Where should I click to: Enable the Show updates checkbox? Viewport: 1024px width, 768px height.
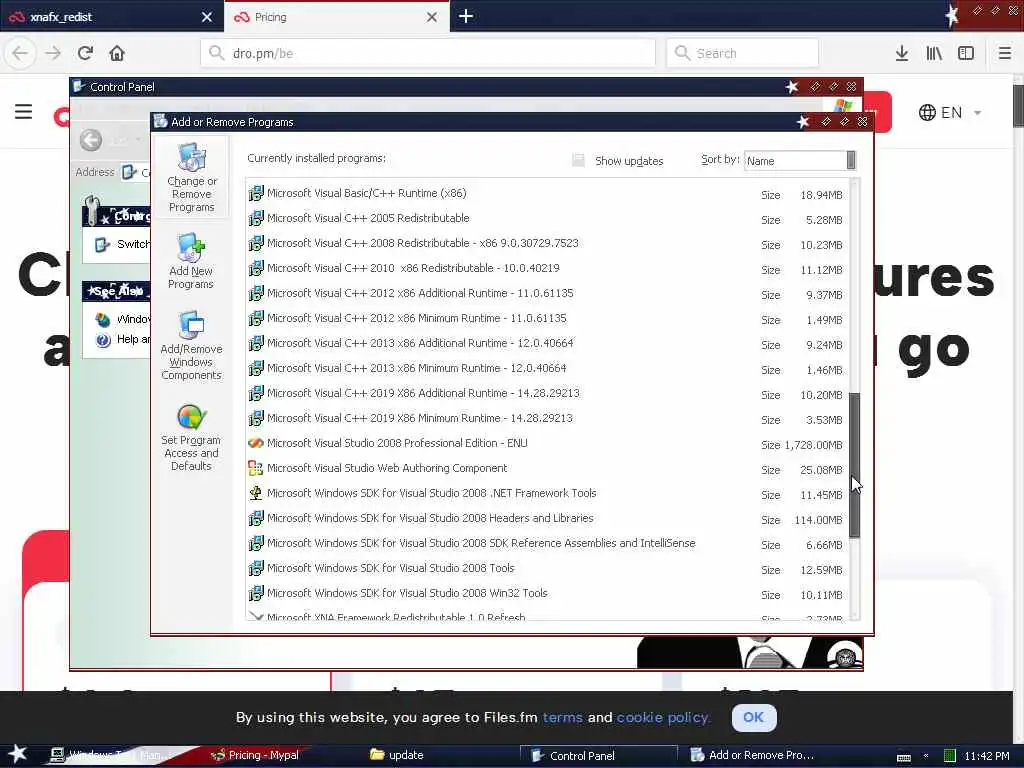(x=578, y=161)
